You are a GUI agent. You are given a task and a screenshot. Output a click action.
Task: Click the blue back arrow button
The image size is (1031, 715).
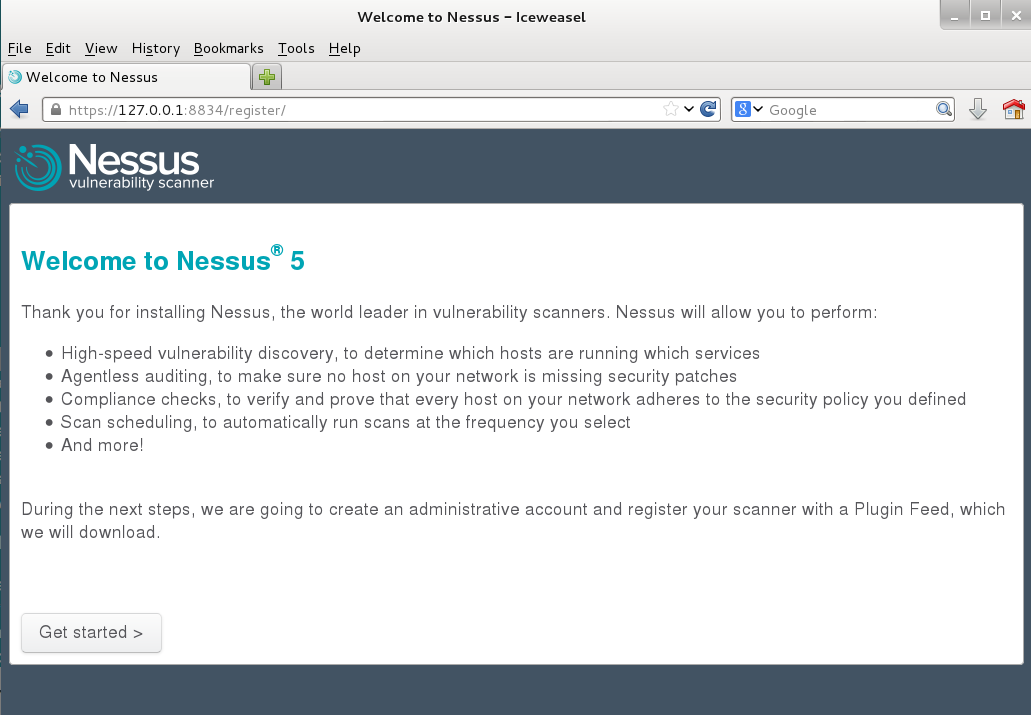point(19,109)
